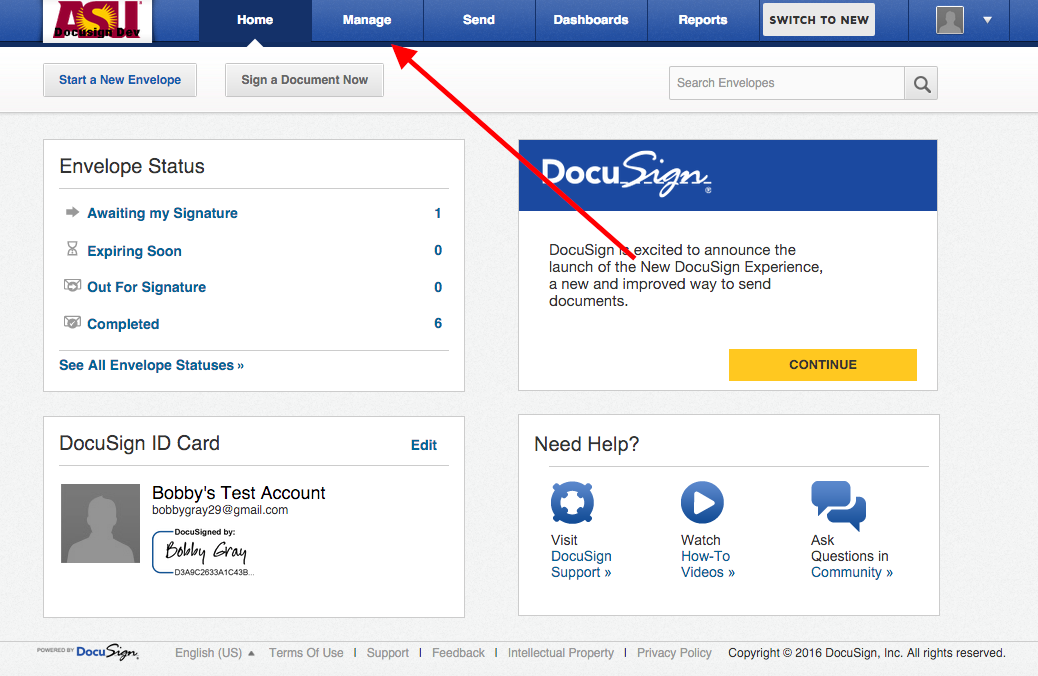Click the New DocuSign Experience announcement text

tap(686, 275)
